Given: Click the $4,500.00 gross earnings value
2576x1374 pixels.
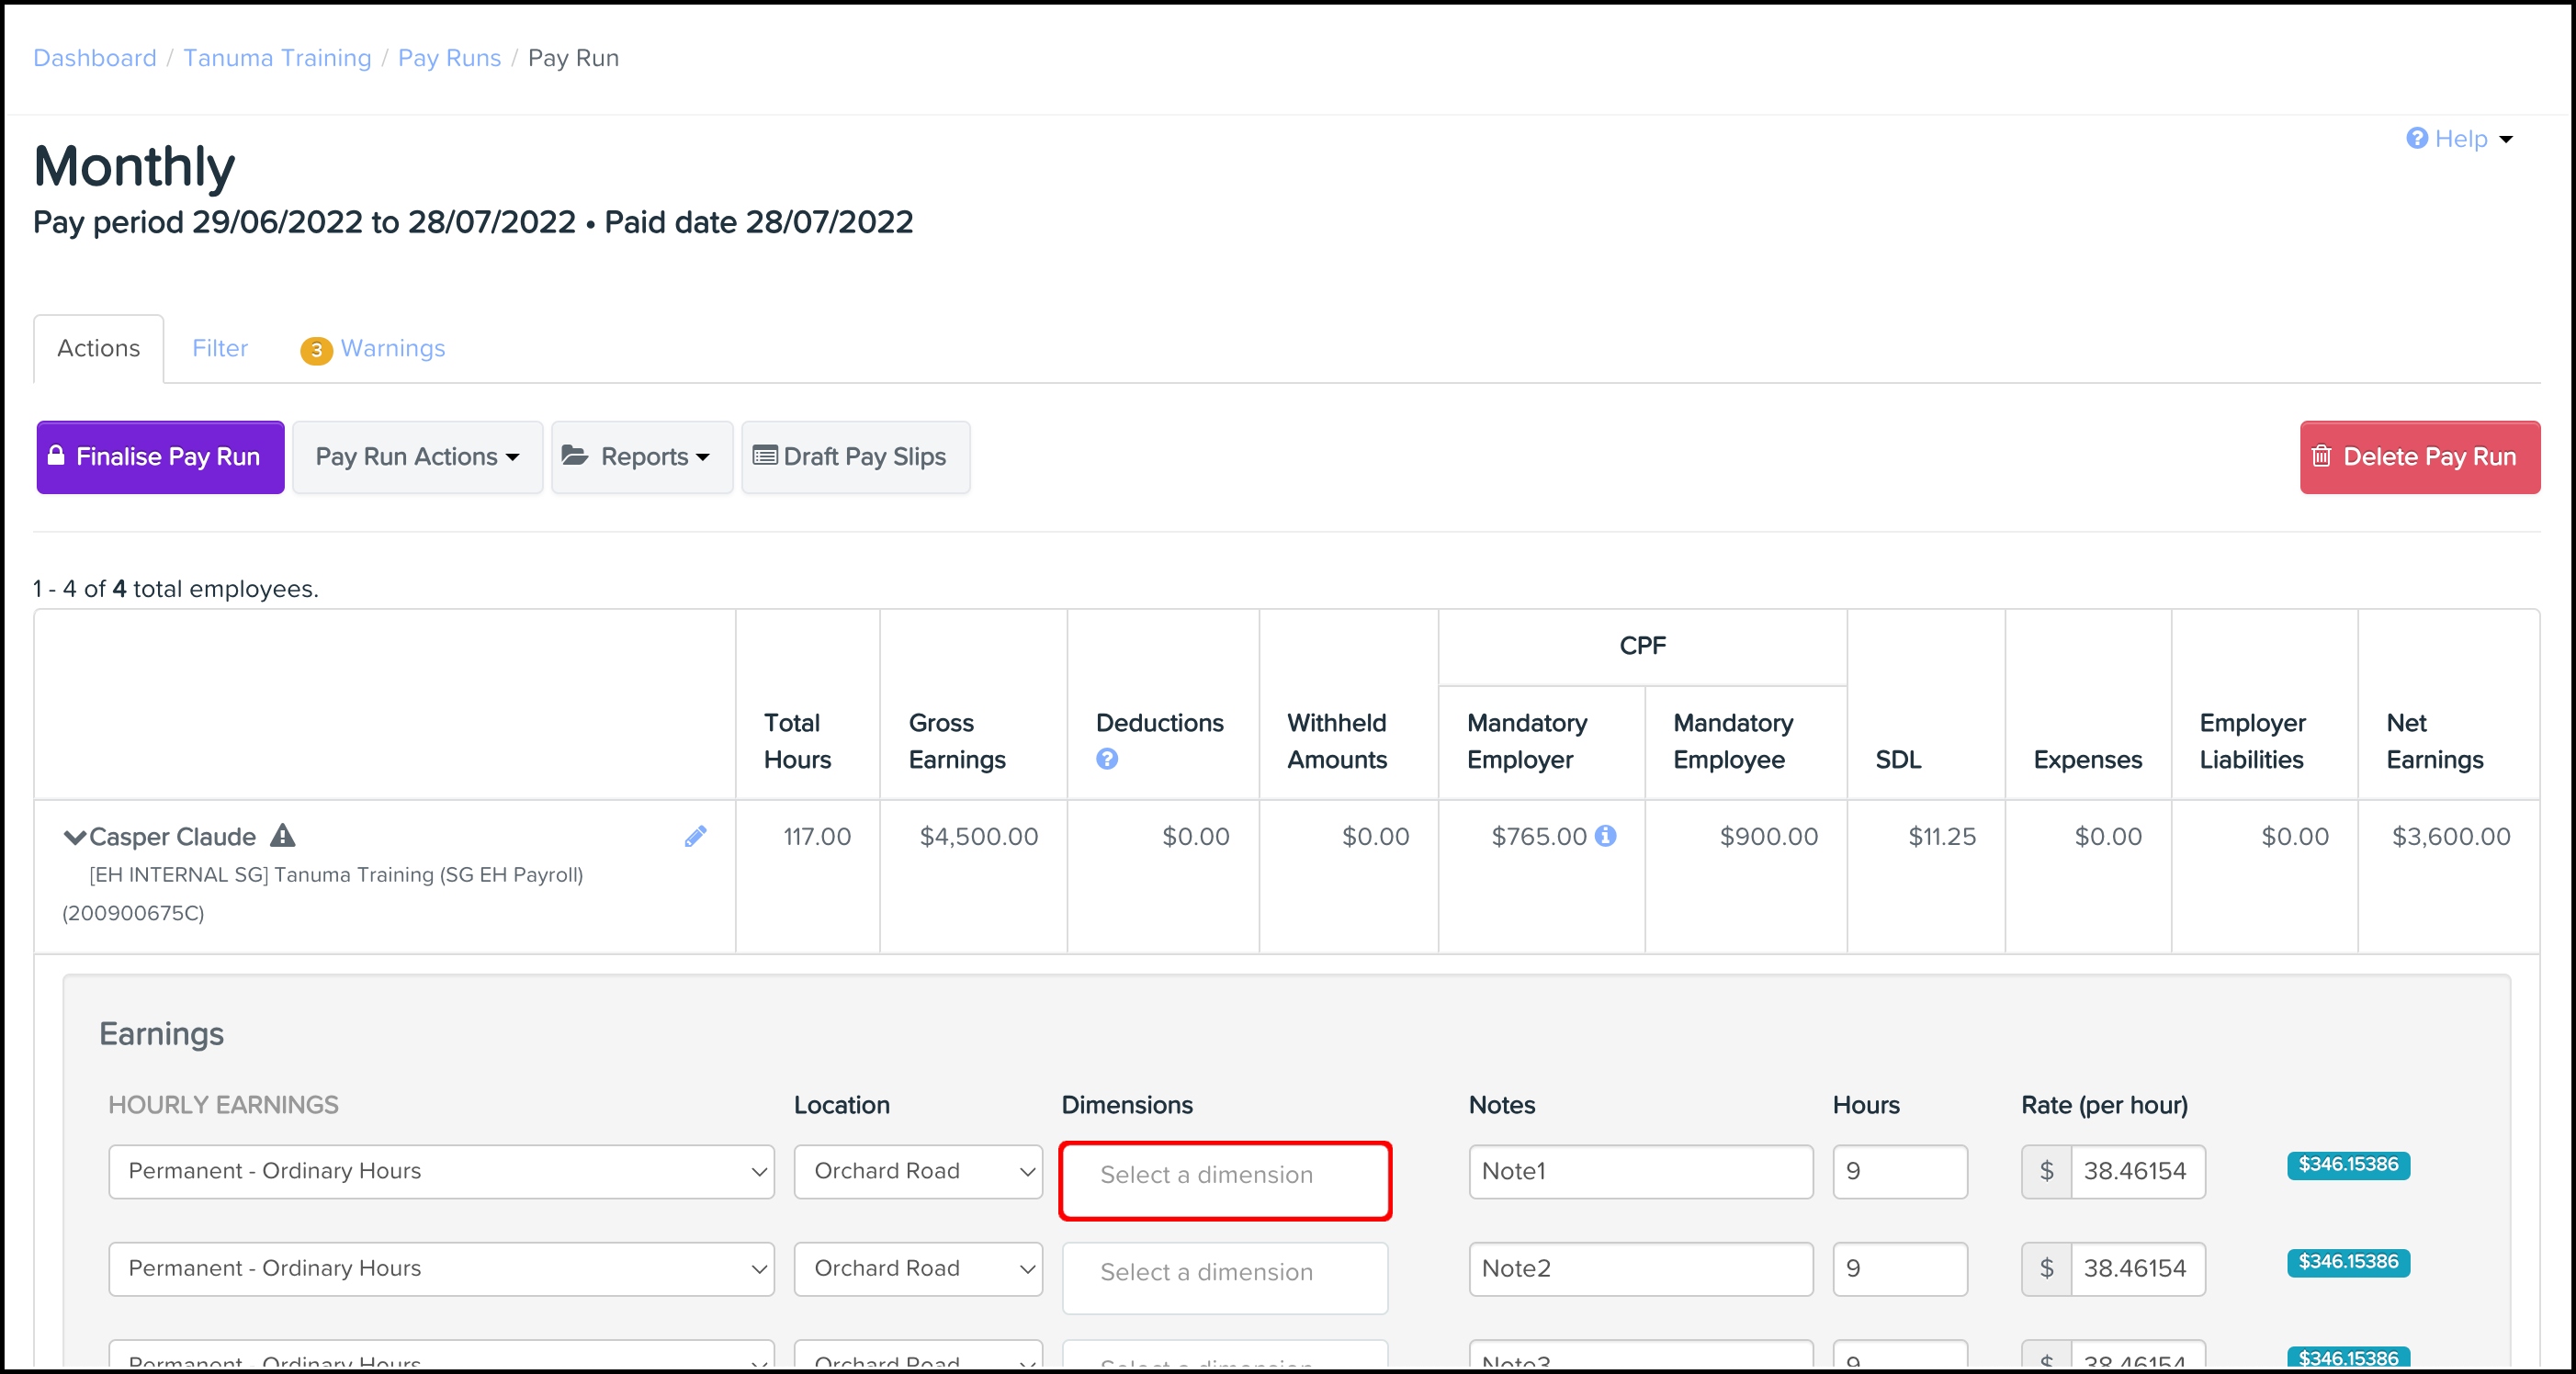Looking at the screenshot, I should point(979,837).
